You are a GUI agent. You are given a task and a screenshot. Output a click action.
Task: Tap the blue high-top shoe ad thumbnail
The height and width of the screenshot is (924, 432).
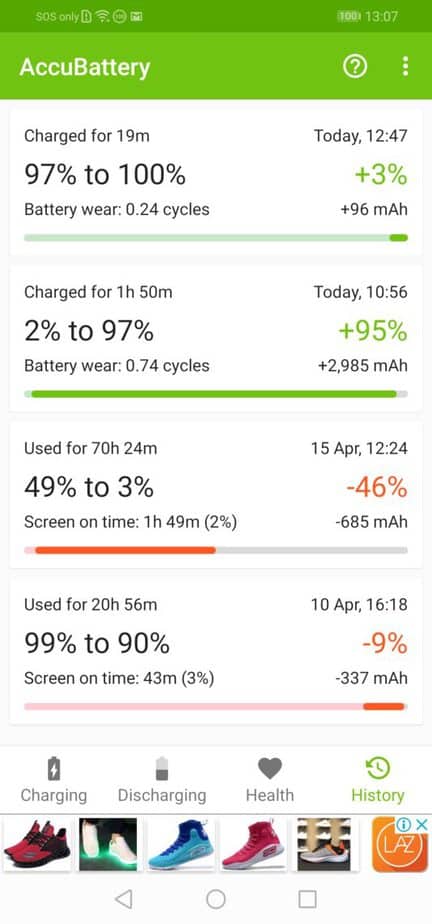[x=180, y=844]
